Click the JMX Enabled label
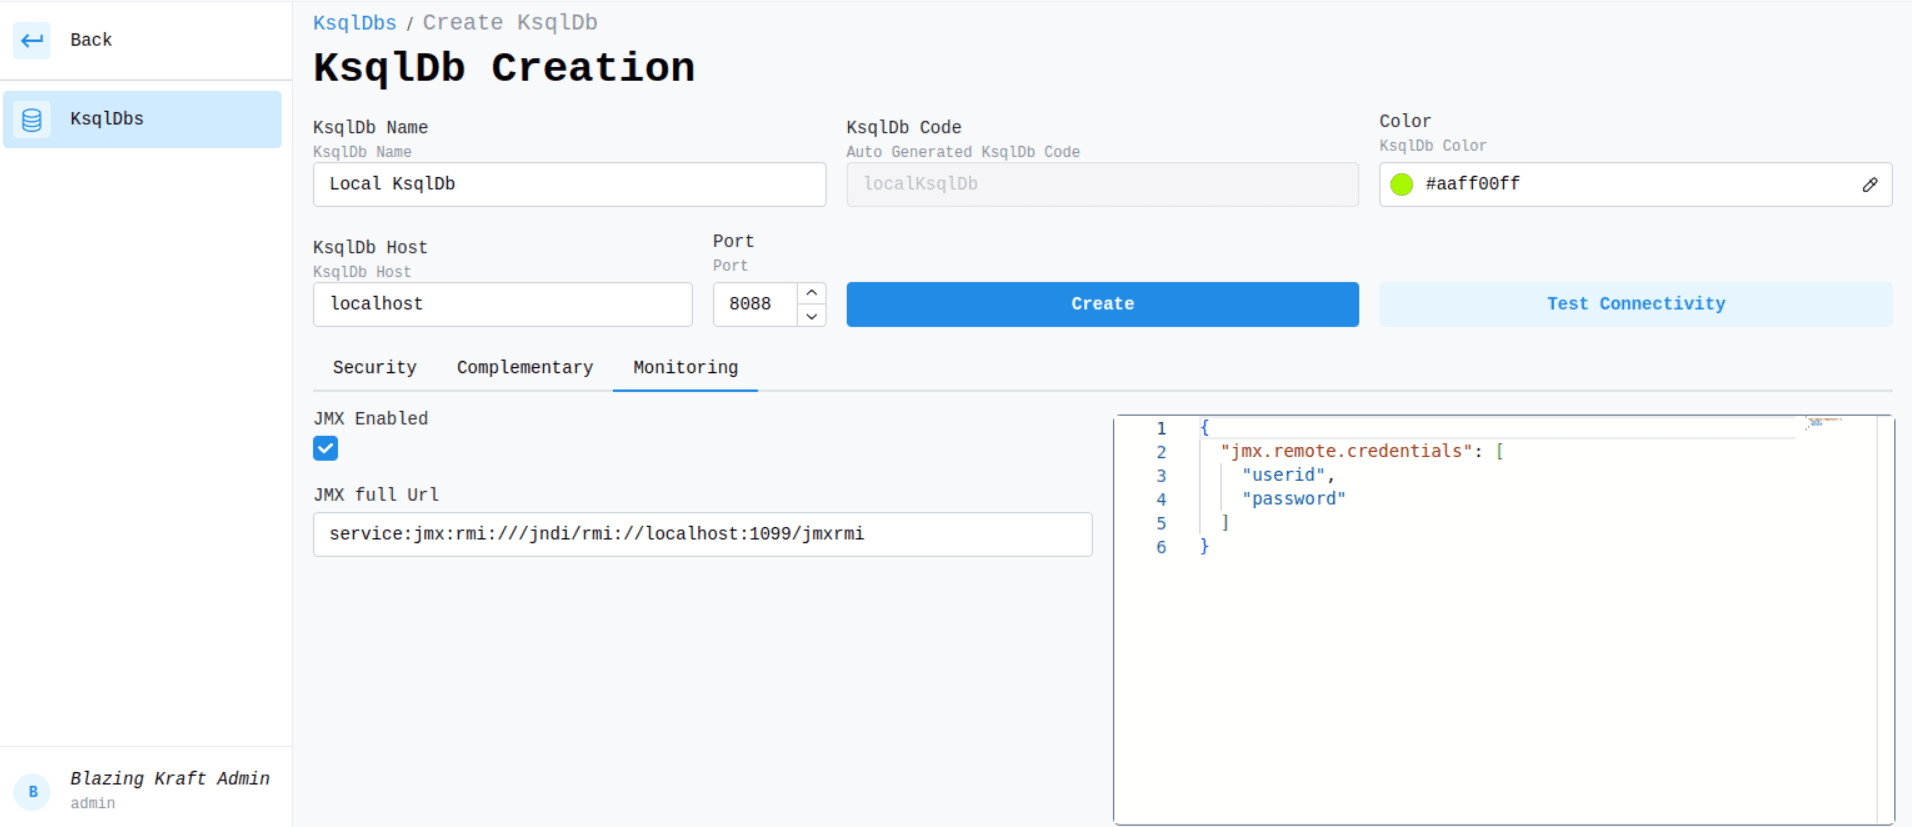Screen dimensions: 1912x827 tap(371, 418)
